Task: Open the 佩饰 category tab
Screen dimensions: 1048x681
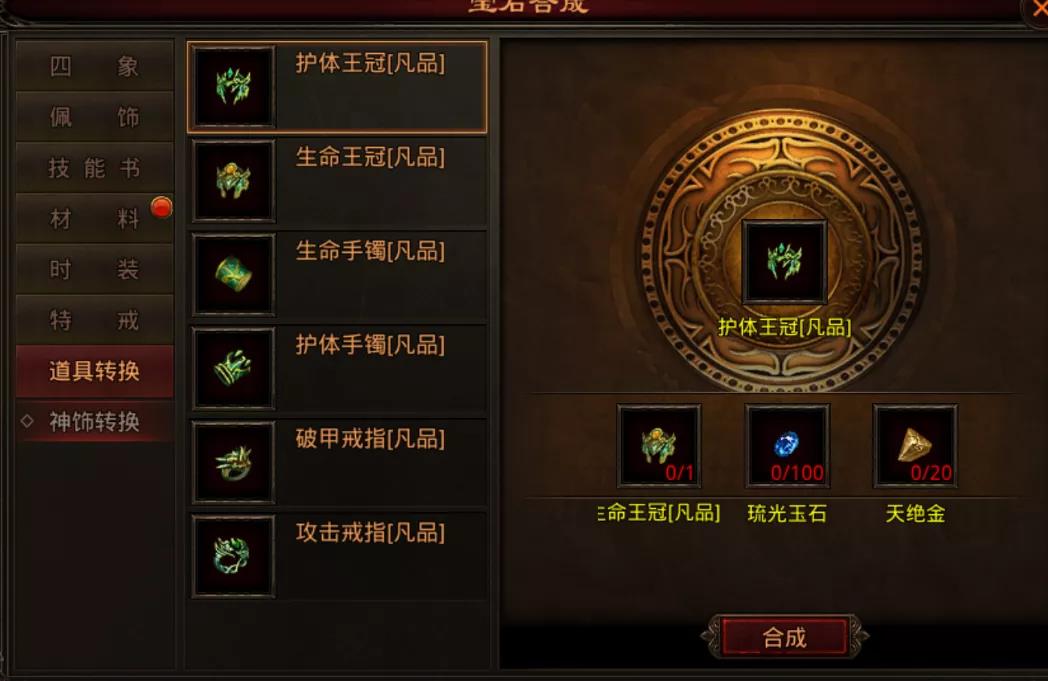Action: (x=94, y=117)
